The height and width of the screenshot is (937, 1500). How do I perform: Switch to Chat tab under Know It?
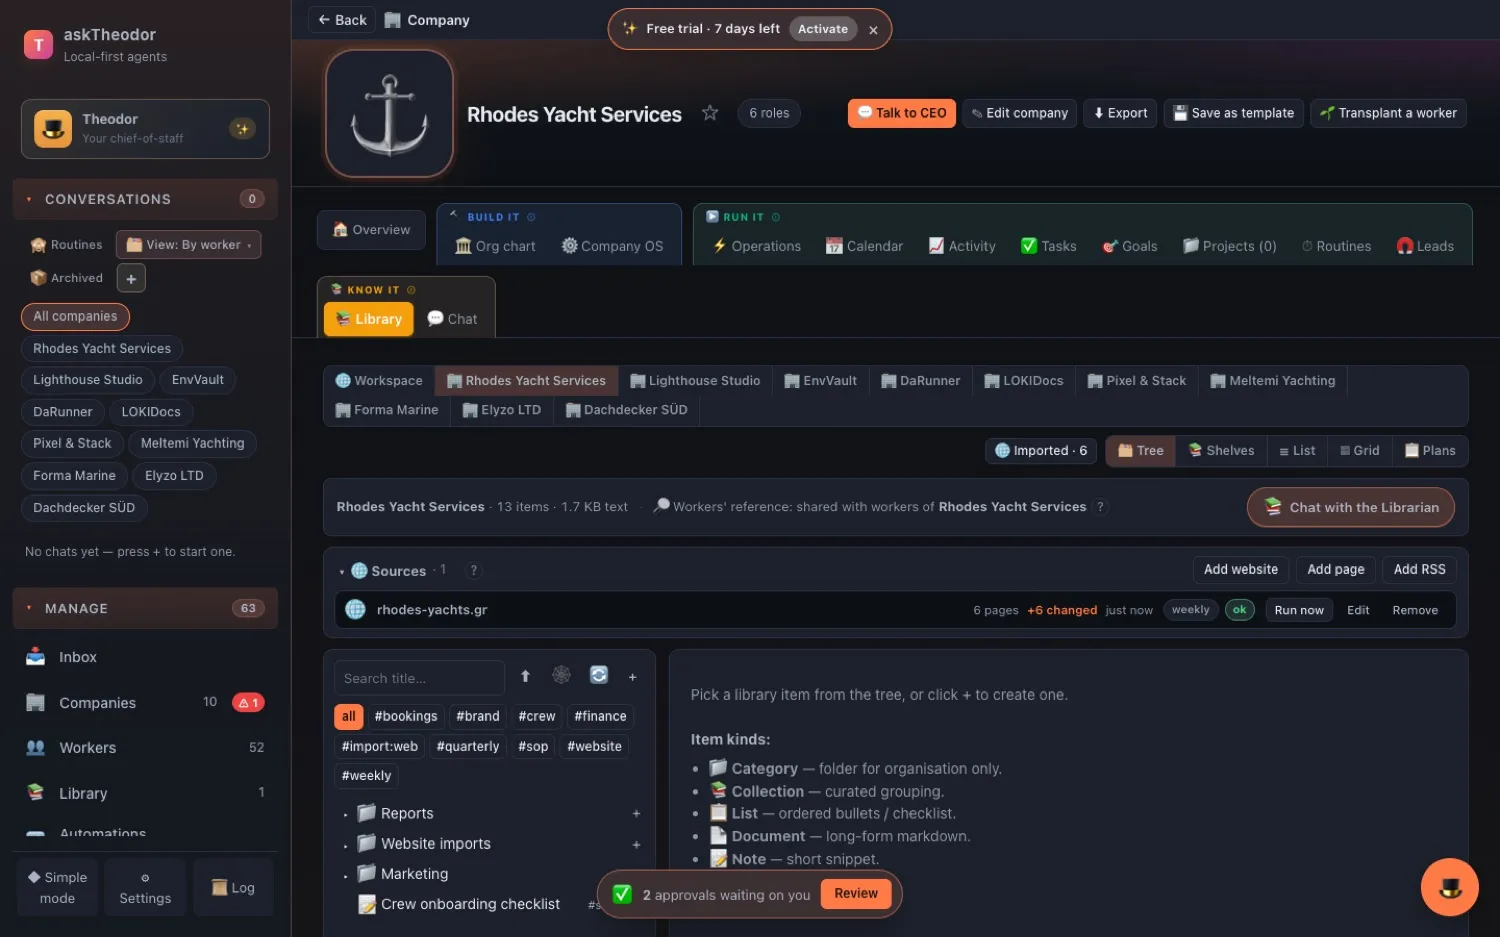coord(452,319)
